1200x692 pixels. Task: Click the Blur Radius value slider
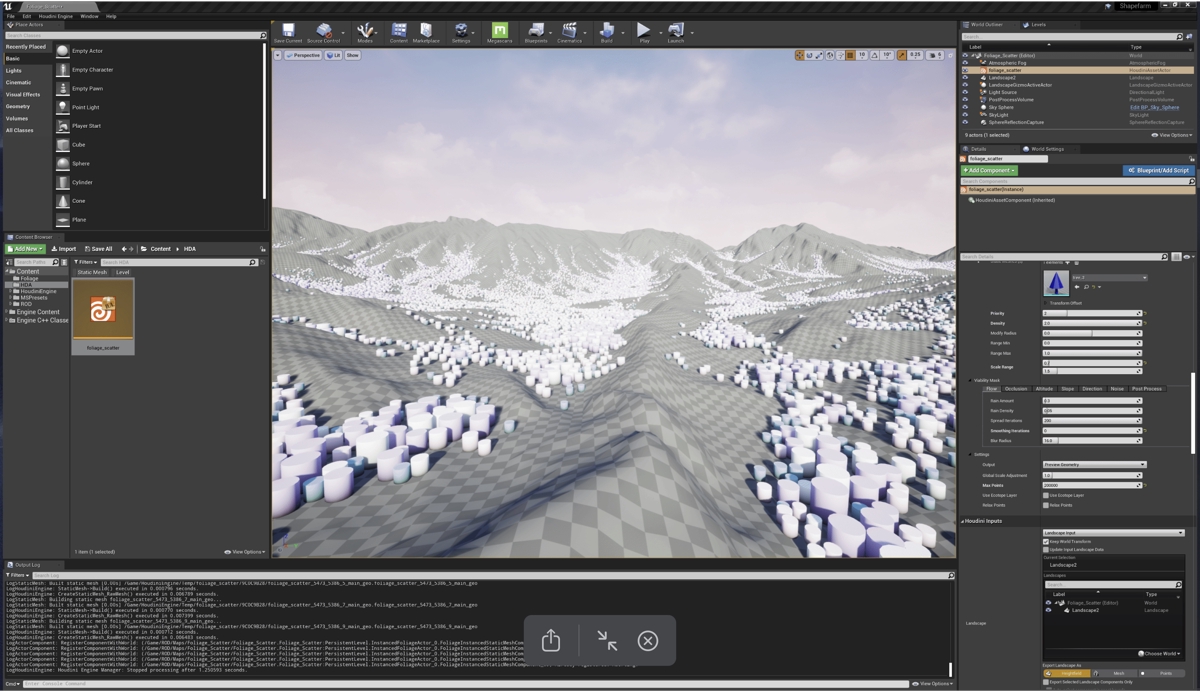pos(1092,440)
